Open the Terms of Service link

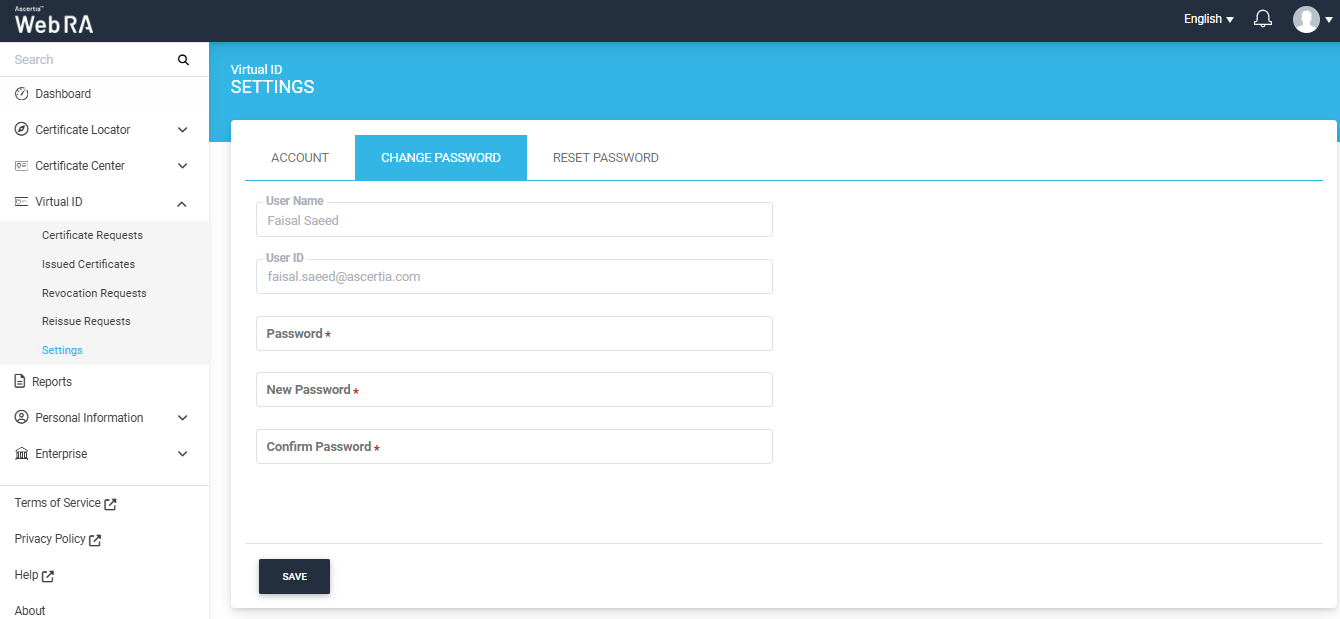pos(57,503)
